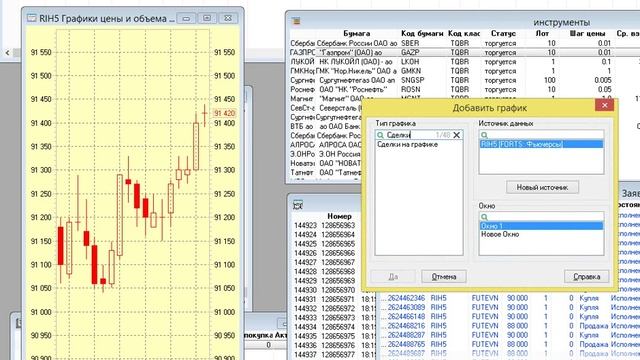Select trade row 144930
Image resolution: width=640 pixels, height=360 pixels.
(327, 290)
